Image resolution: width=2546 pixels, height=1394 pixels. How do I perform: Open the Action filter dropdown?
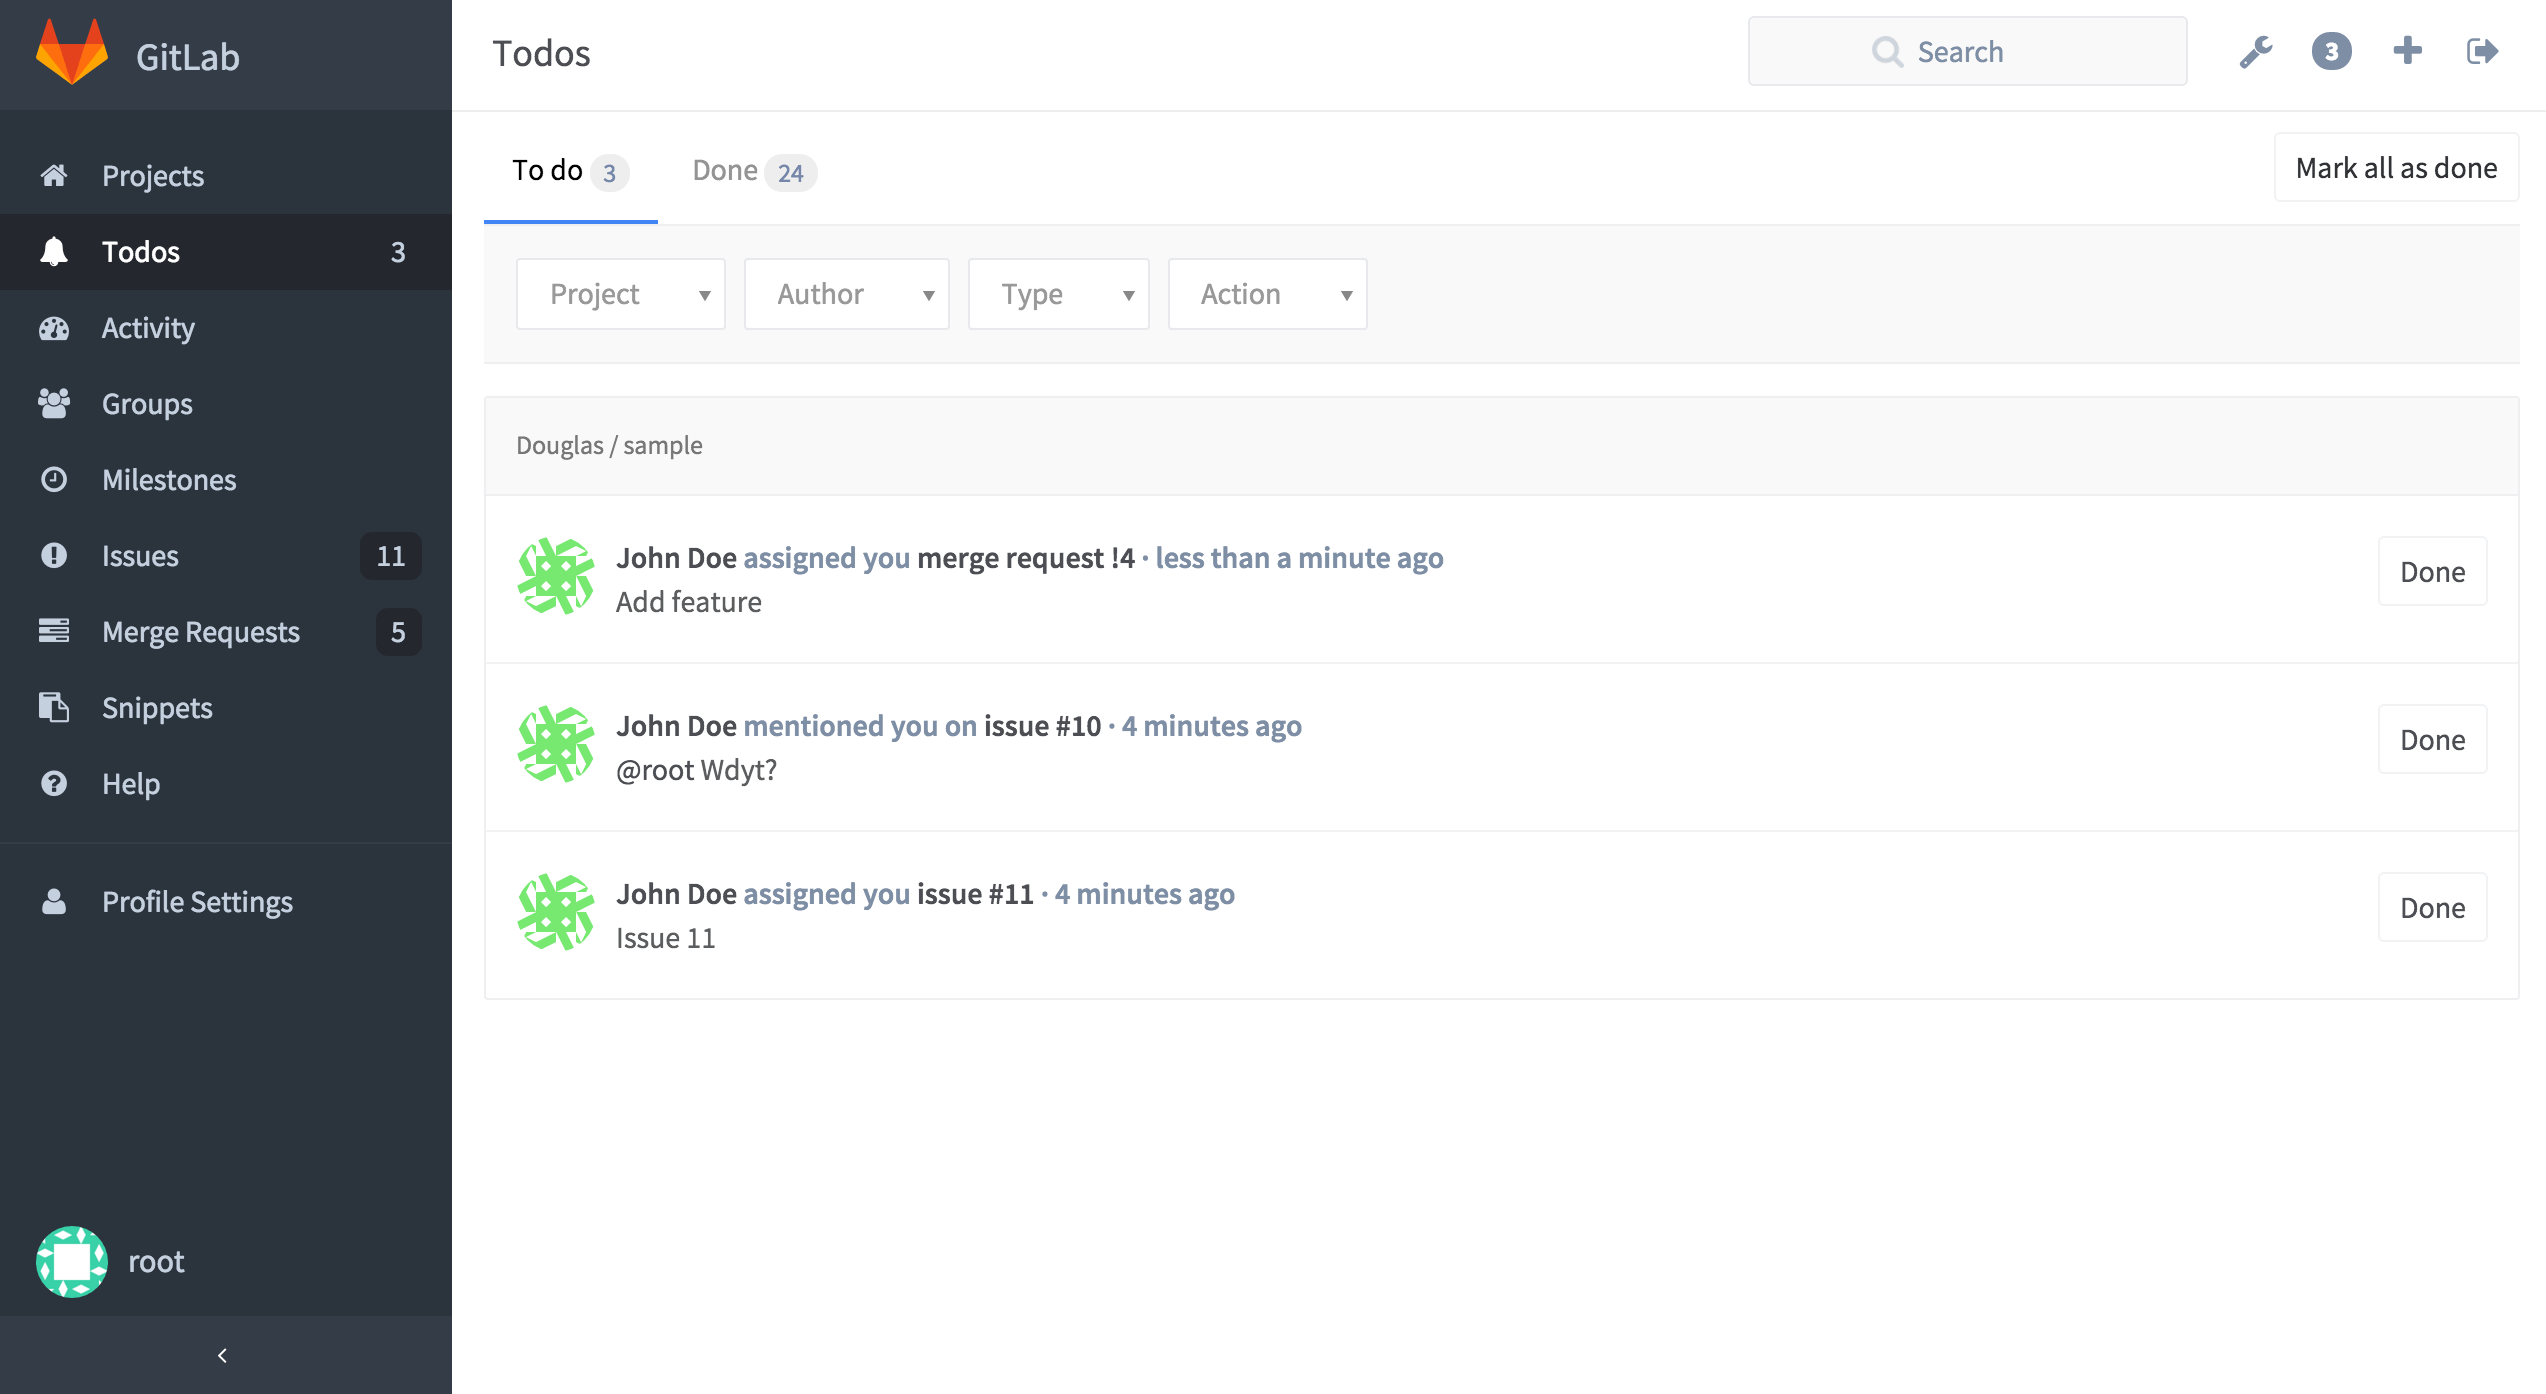[x=1267, y=293]
